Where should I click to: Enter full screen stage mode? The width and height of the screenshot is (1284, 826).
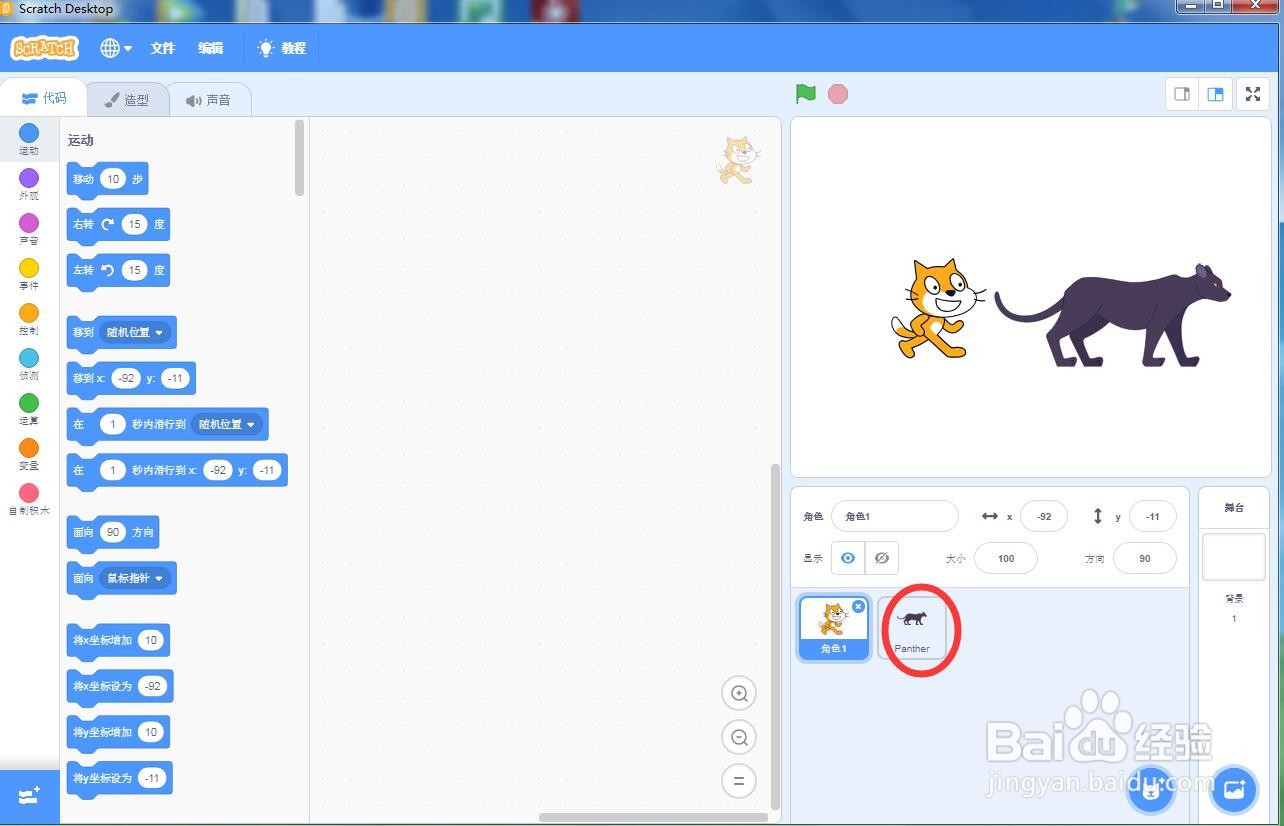1253,94
